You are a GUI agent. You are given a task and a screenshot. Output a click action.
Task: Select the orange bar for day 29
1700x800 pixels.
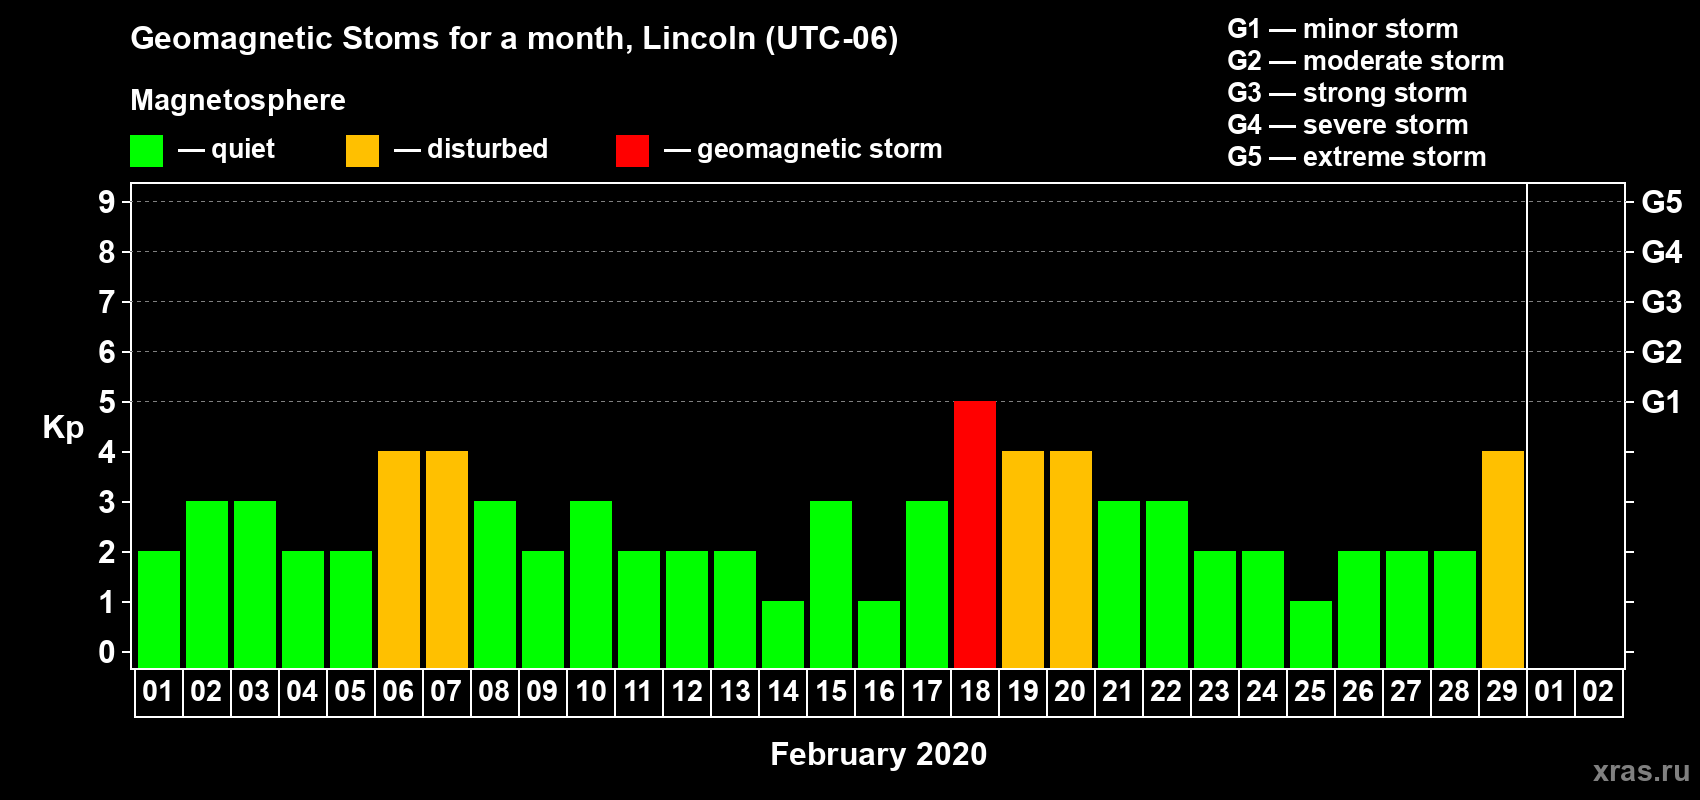(x=1503, y=559)
